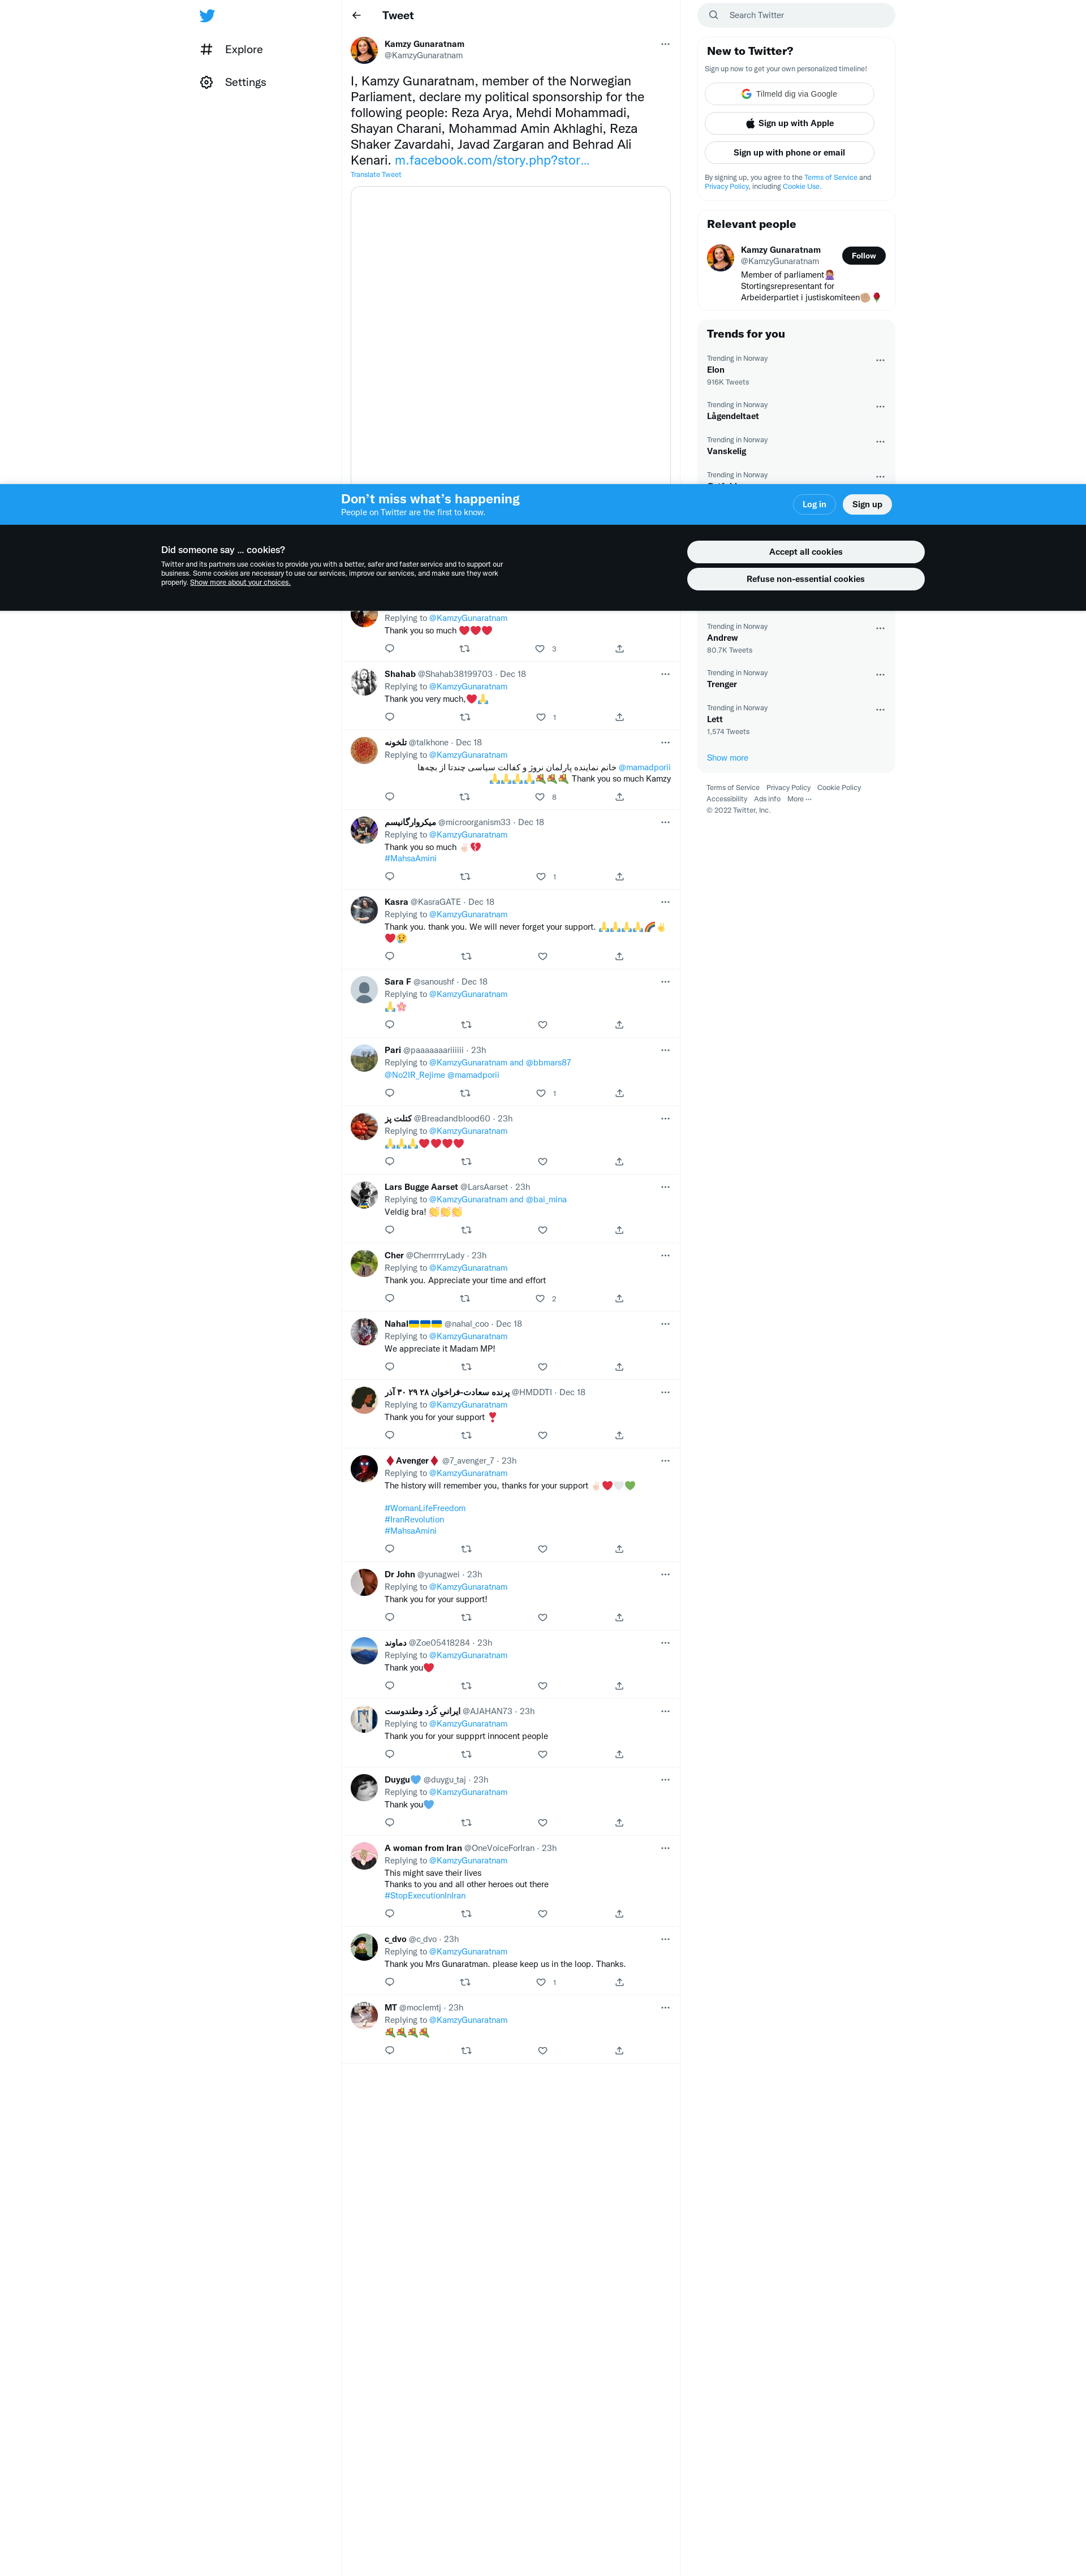This screenshot has height=2576, width=1086.
Task: Click the Twitter bird logo
Action: click(x=207, y=16)
